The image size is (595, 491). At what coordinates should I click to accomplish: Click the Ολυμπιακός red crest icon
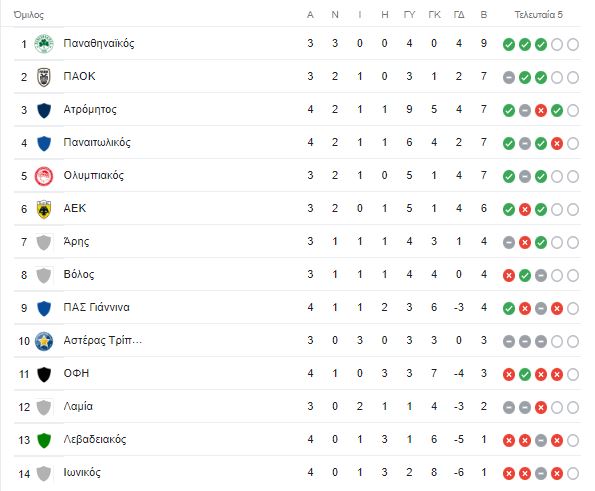pos(44,176)
